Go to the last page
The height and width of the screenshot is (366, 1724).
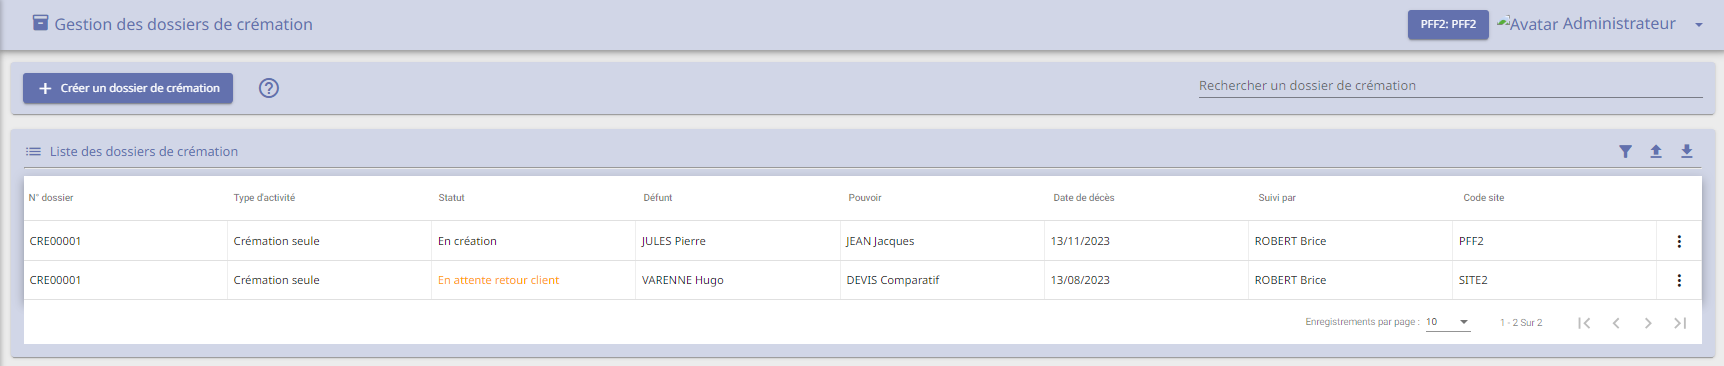tap(1680, 323)
